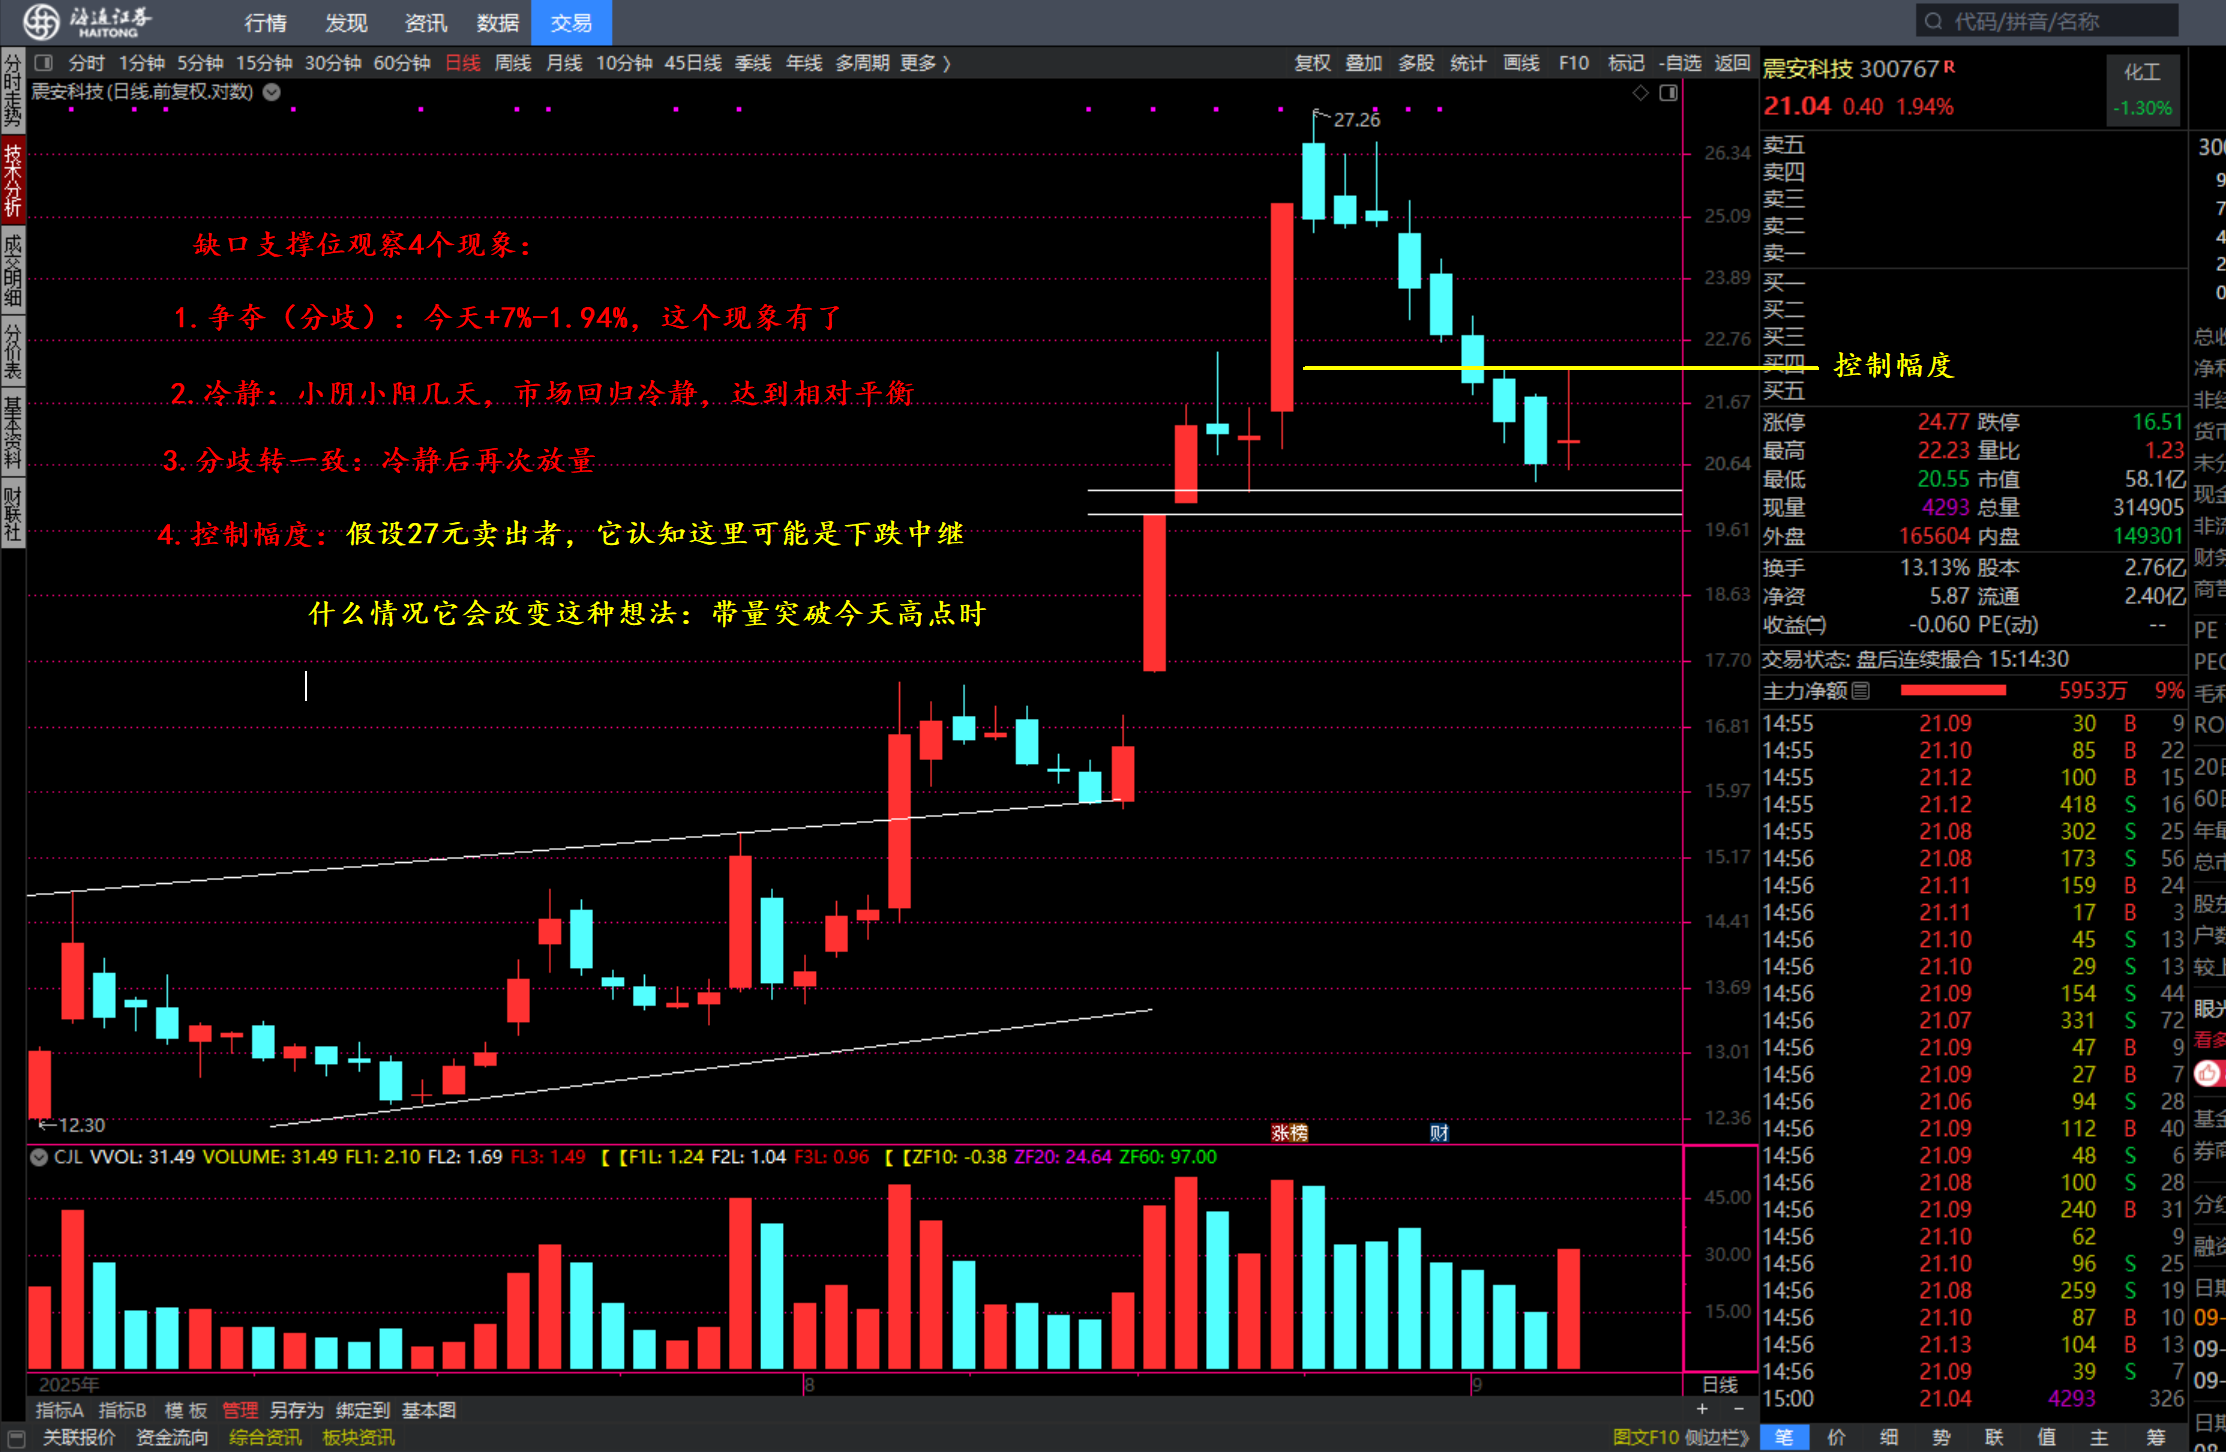Select the 45日线 period

[693, 63]
